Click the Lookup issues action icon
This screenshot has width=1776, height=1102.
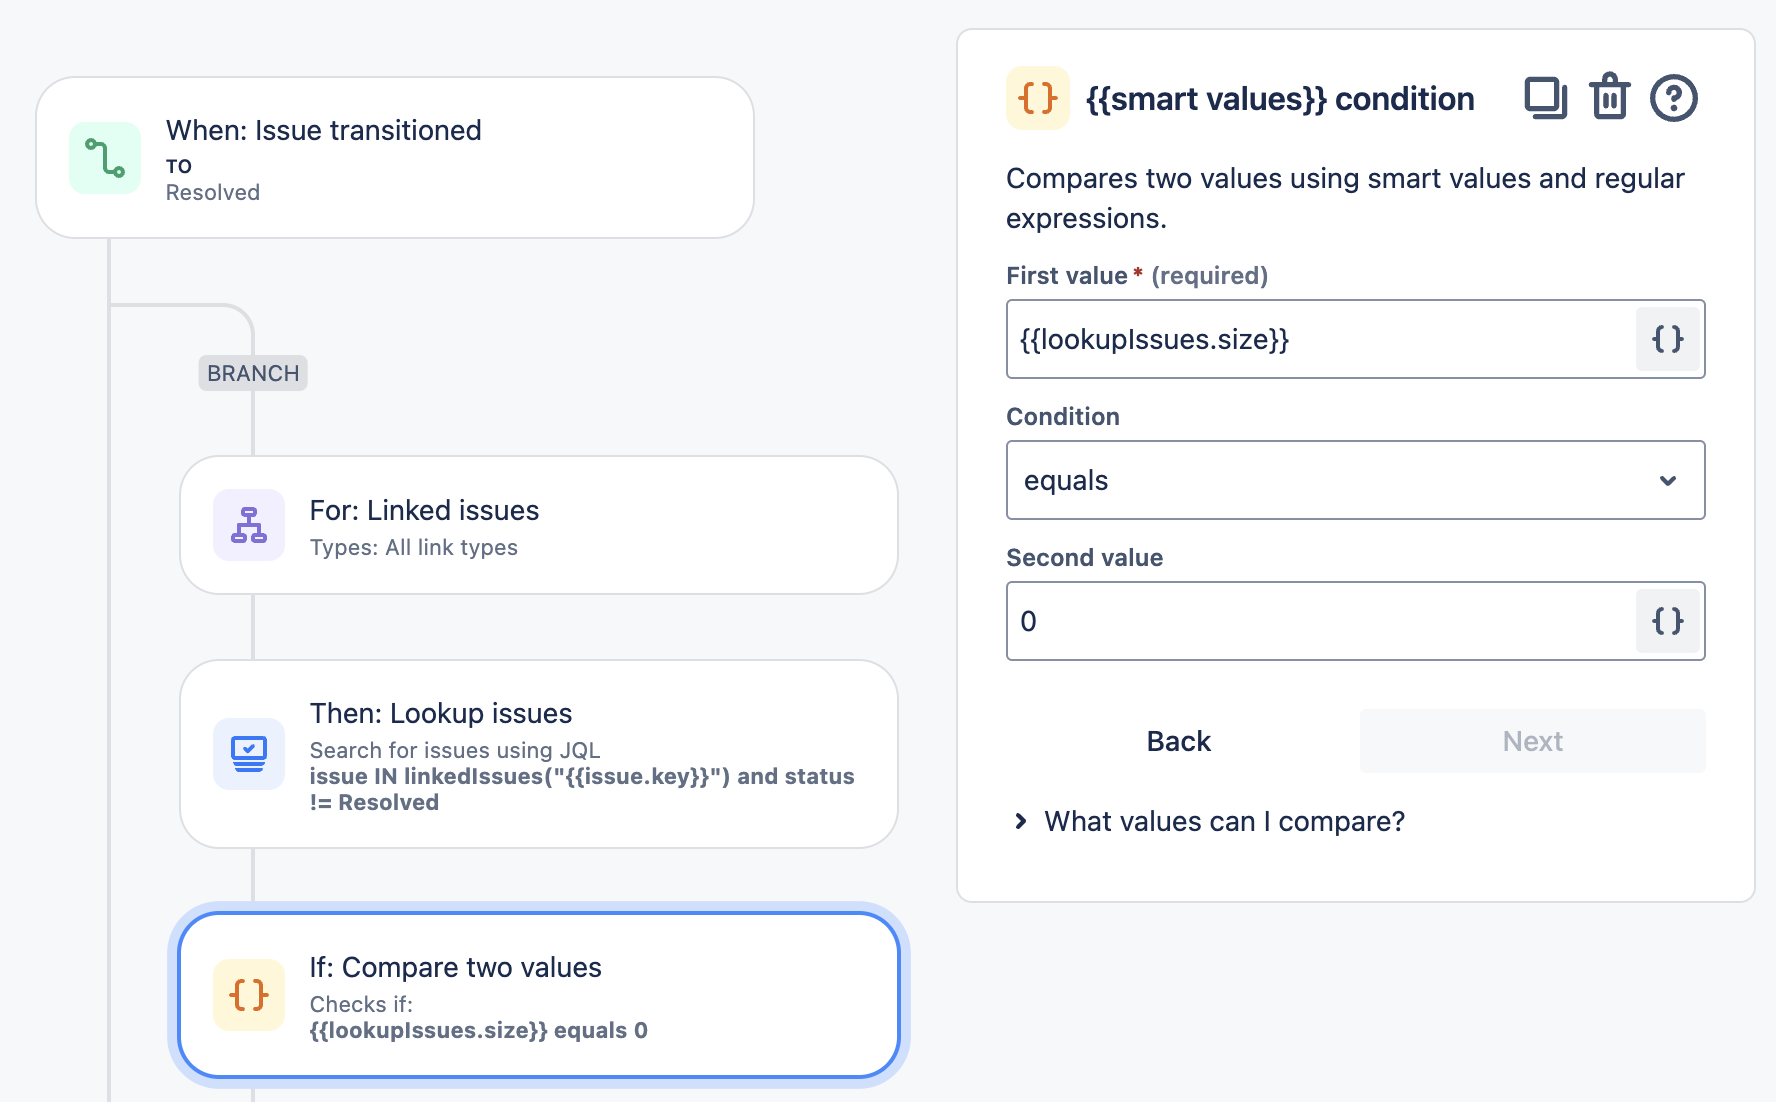249,754
